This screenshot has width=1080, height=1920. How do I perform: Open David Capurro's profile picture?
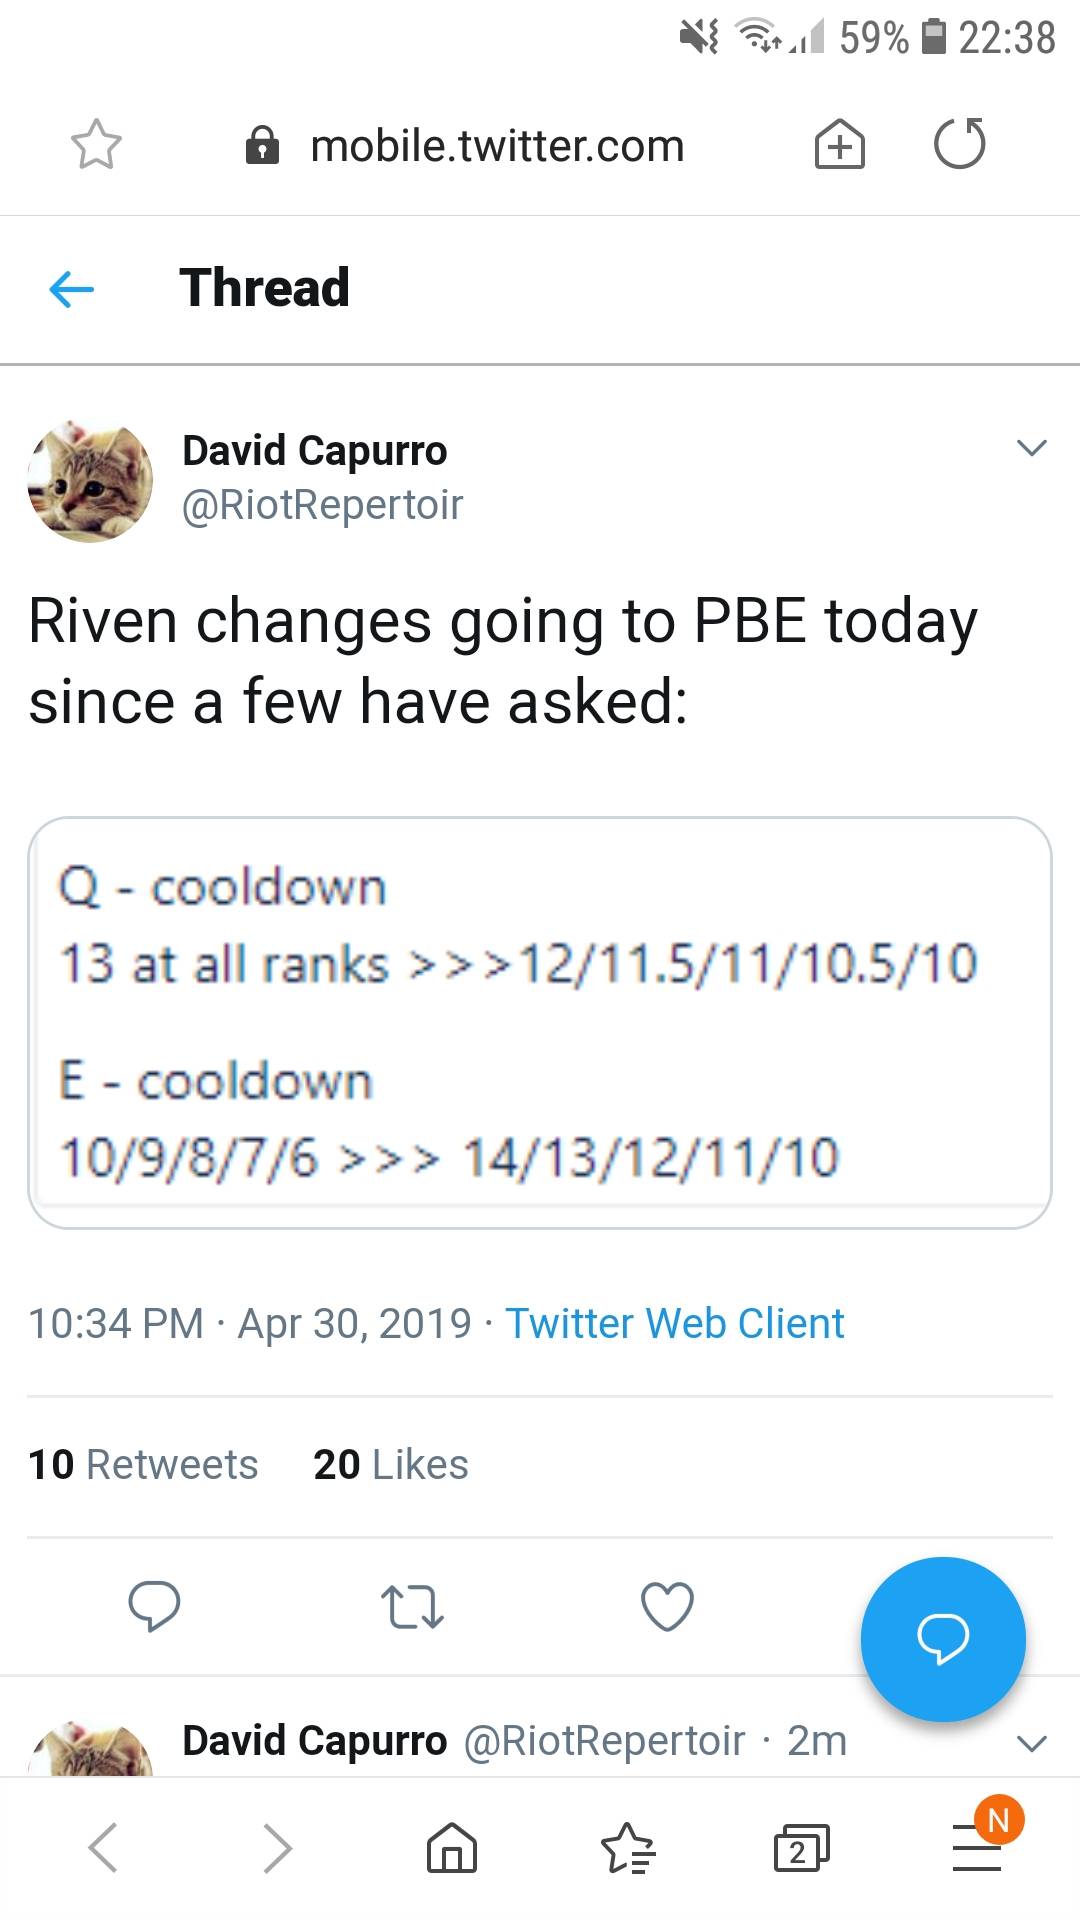coord(90,481)
